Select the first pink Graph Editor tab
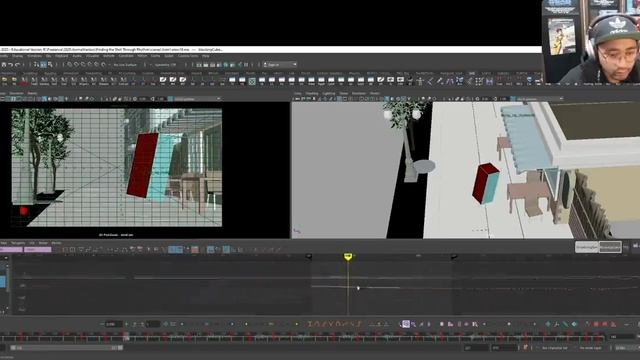Viewport: 640px width, 360px height. (11, 249)
